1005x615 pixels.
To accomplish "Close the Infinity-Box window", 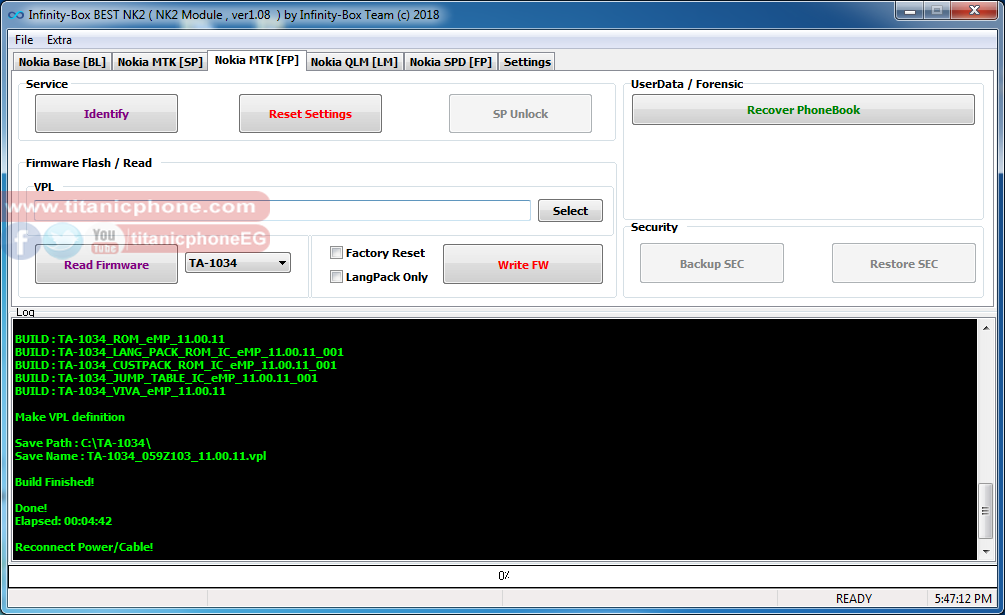I will pyautogui.click(x=974, y=11).
